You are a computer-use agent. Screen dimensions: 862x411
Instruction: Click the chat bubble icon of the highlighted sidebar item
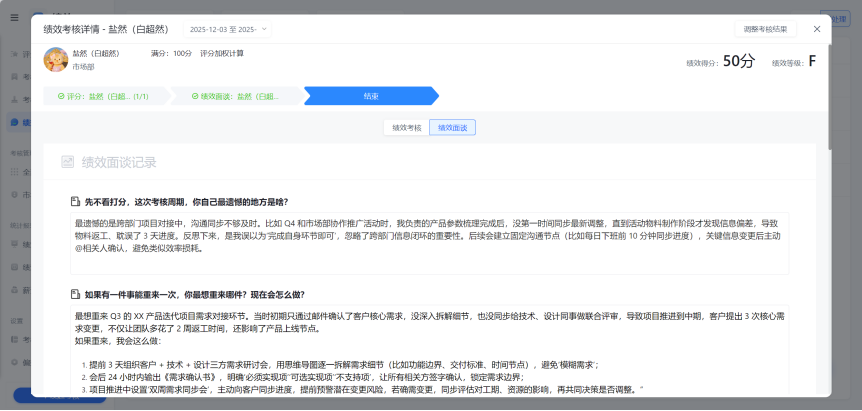14,122
